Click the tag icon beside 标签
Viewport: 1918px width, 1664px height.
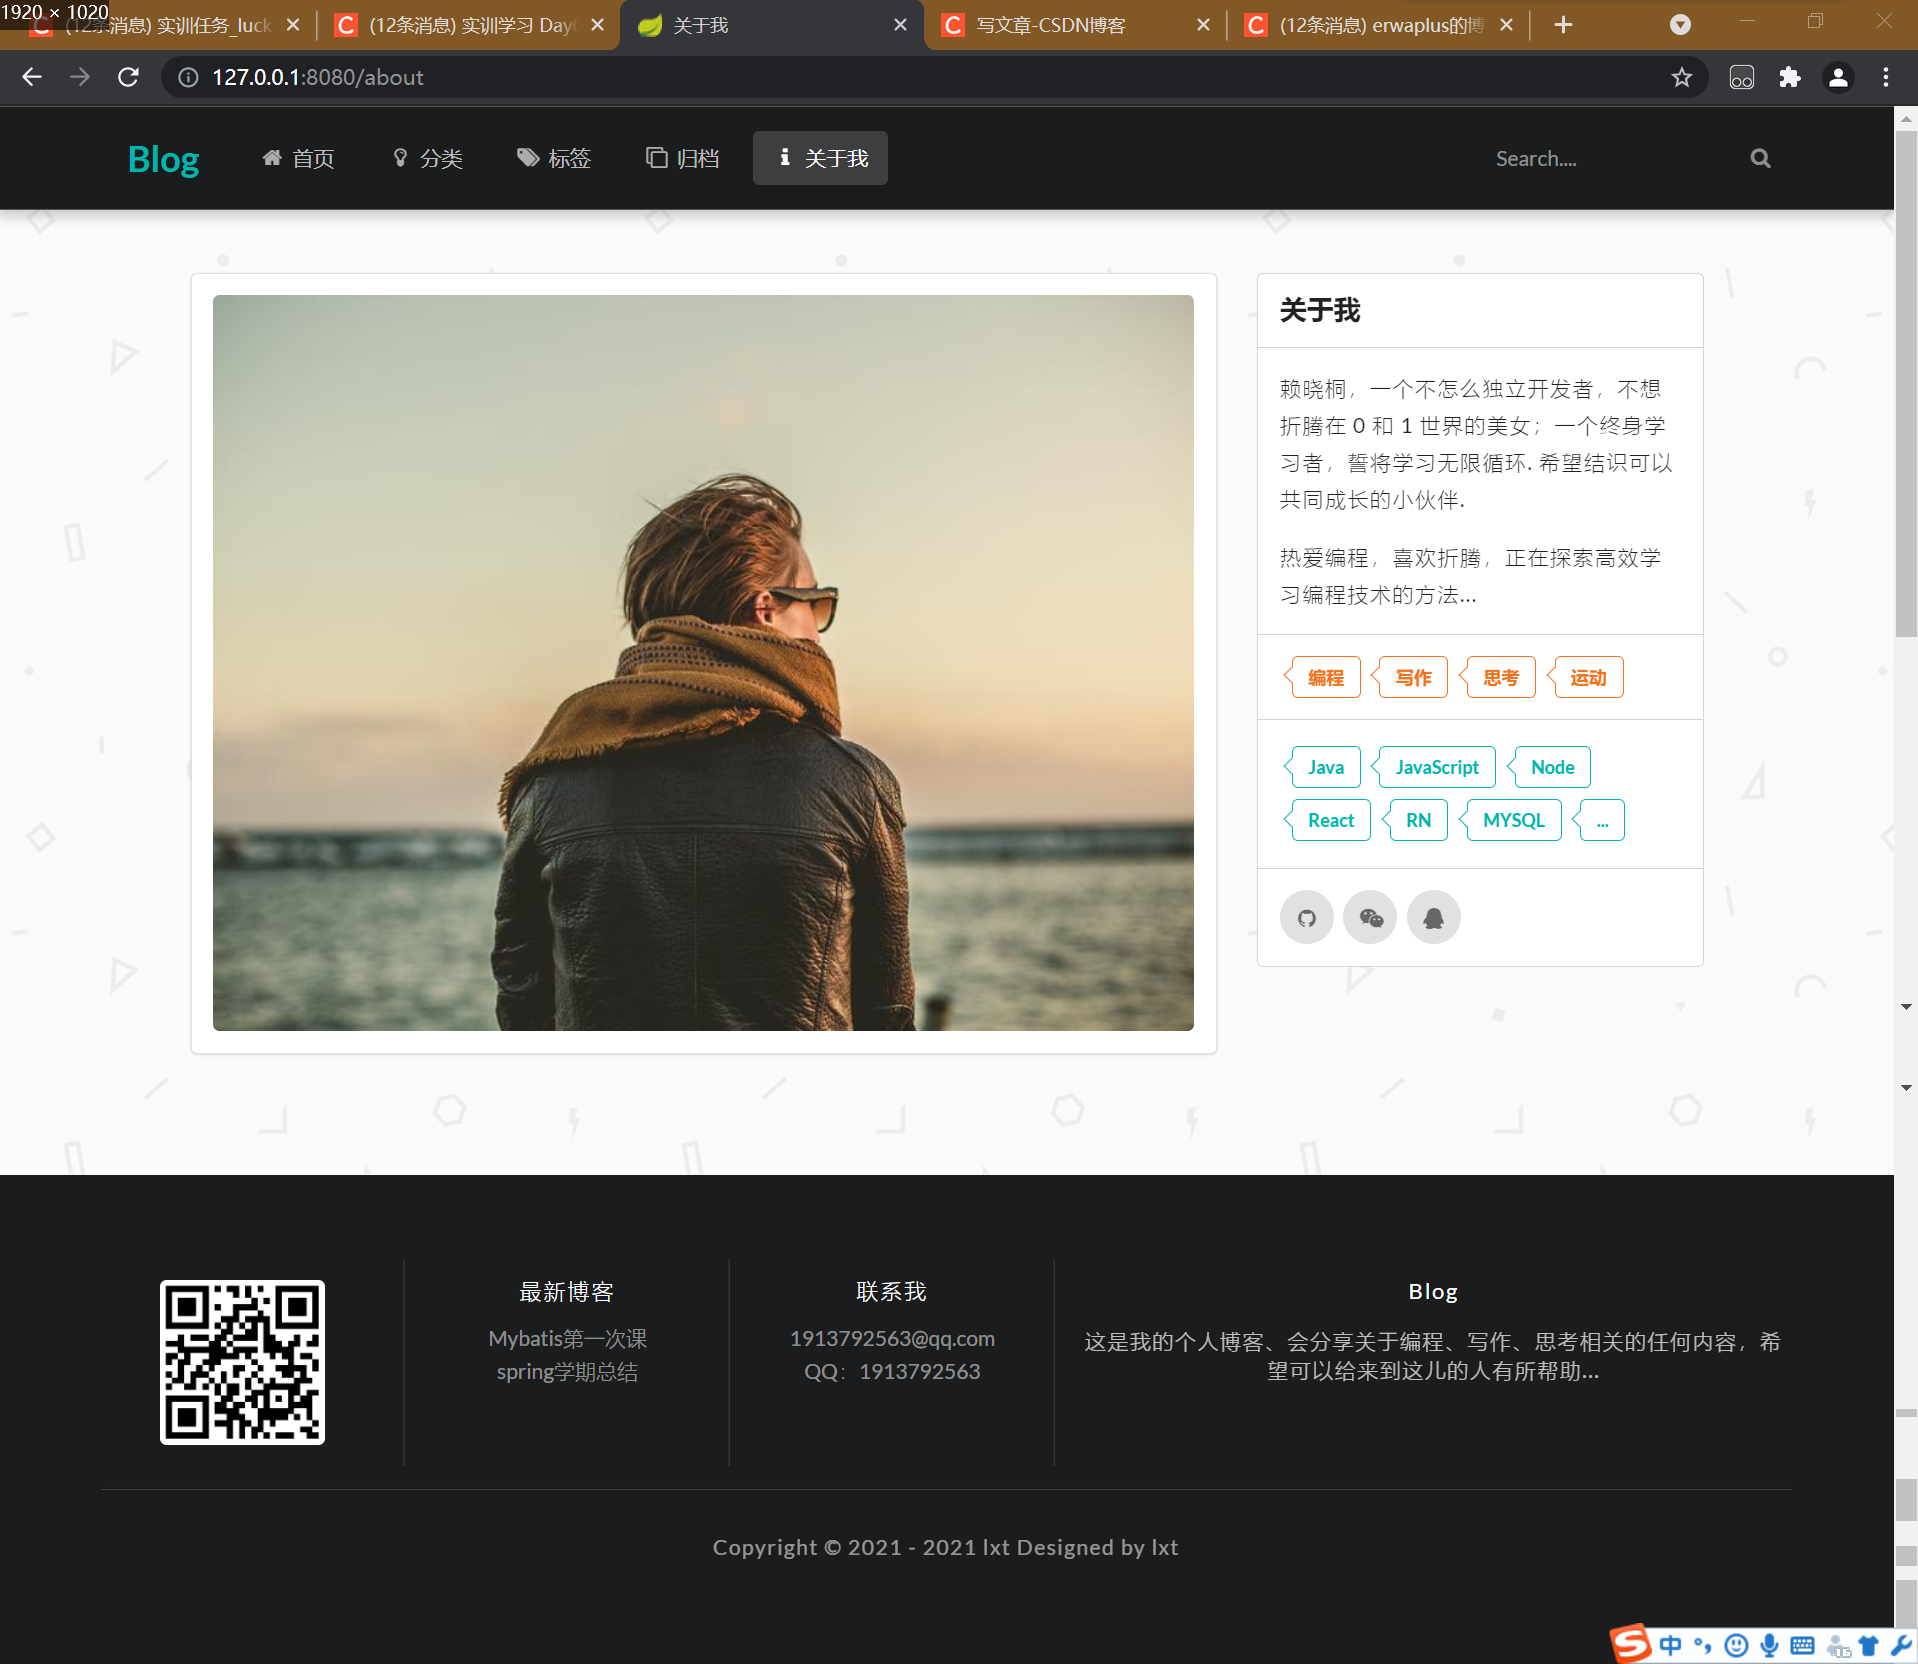pyautogui.click(x=529, y=157)
